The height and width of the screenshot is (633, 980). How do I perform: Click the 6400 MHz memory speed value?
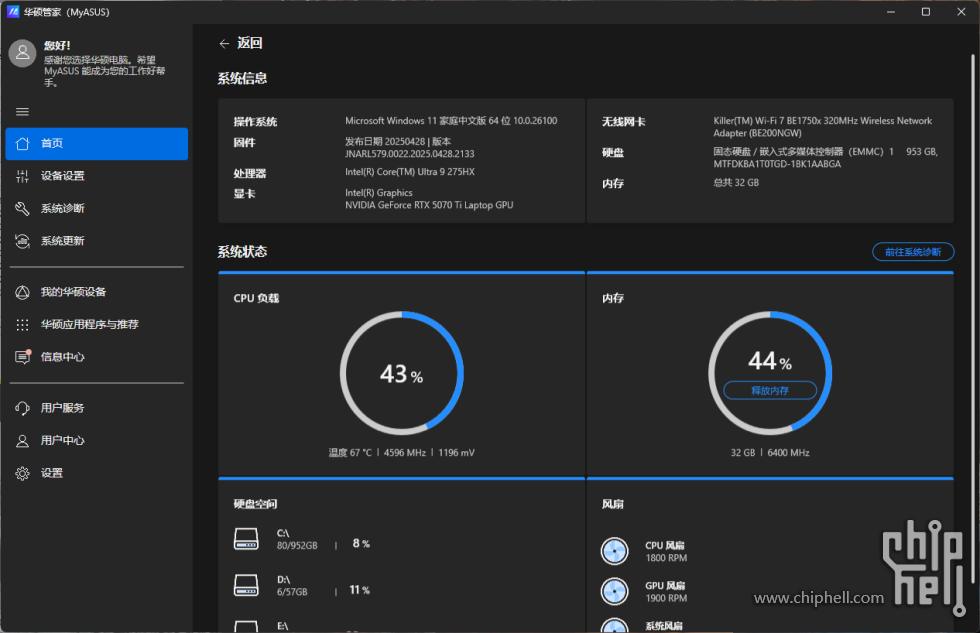coord(788,453)
